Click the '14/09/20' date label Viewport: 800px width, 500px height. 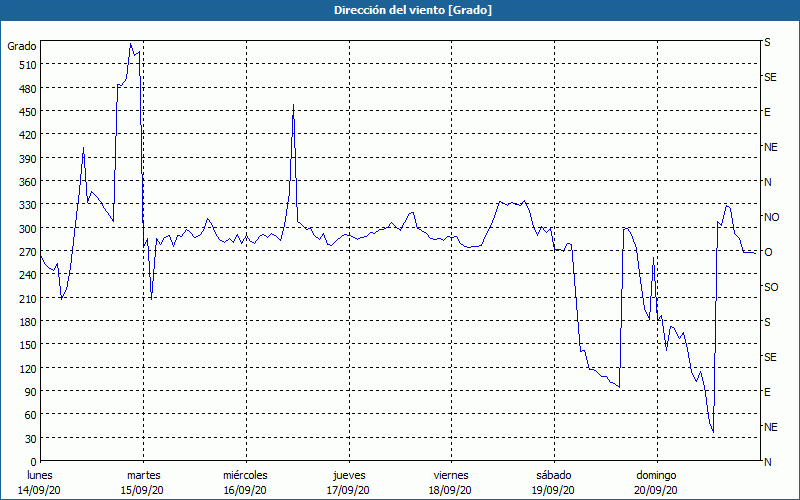coord(40,490)
